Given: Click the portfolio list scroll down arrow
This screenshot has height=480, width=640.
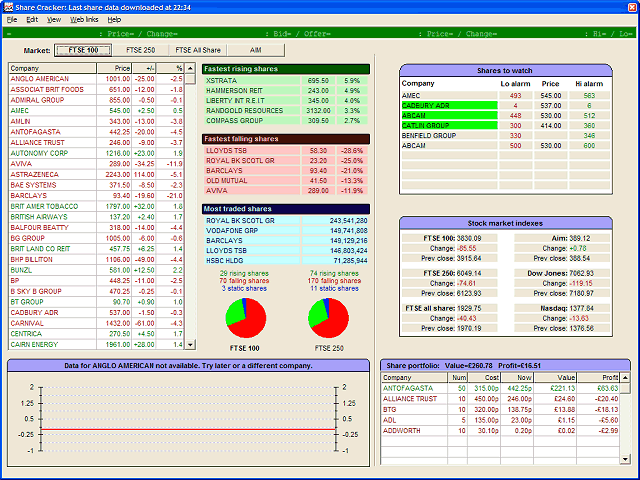Looking at the screenshot, I should tap(625, 459).
